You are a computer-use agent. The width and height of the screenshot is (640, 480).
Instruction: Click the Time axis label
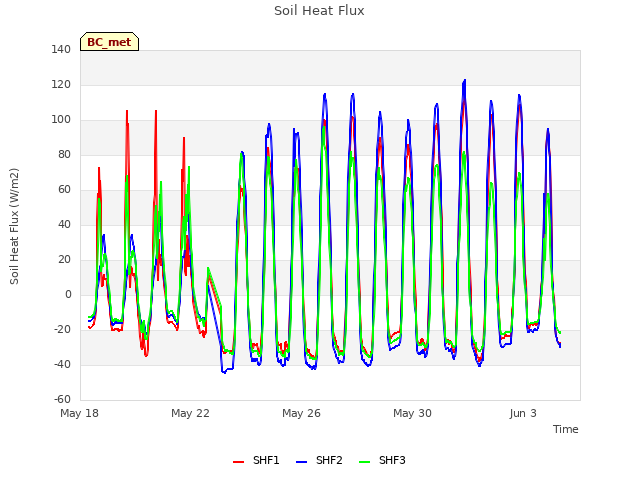coord(566,429)
